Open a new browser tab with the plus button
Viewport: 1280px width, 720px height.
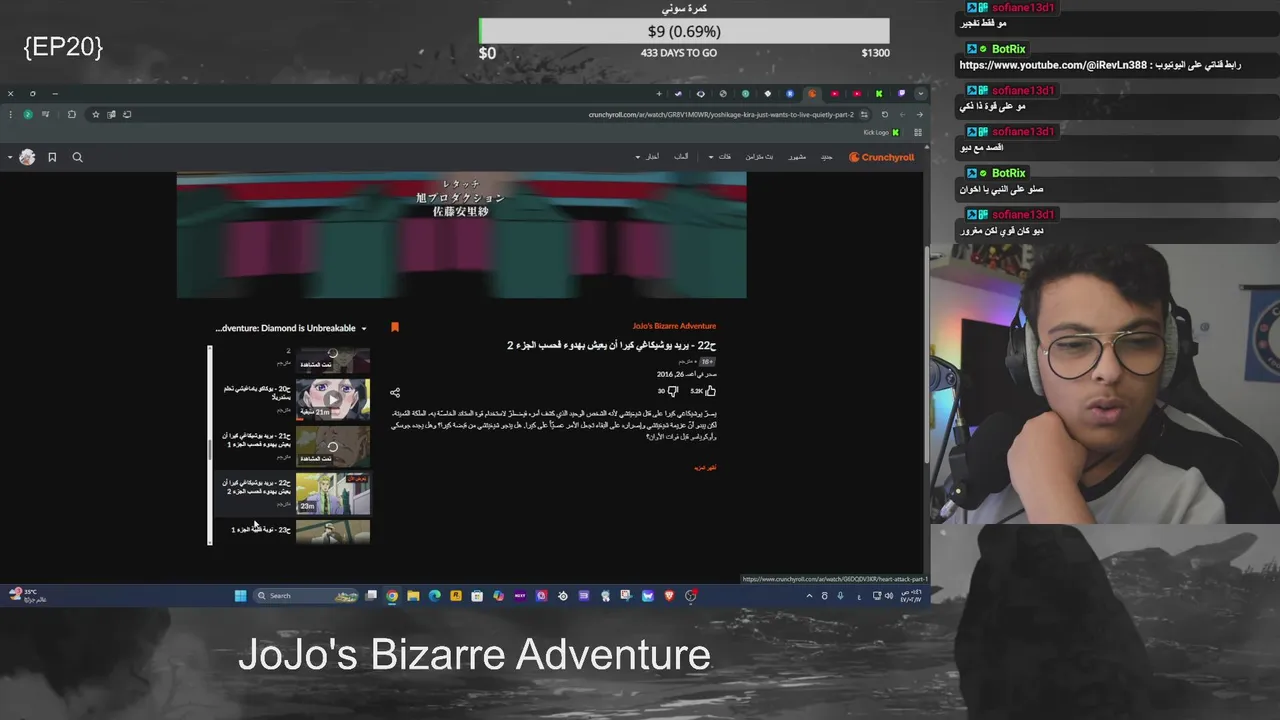(x=659, y=94)
